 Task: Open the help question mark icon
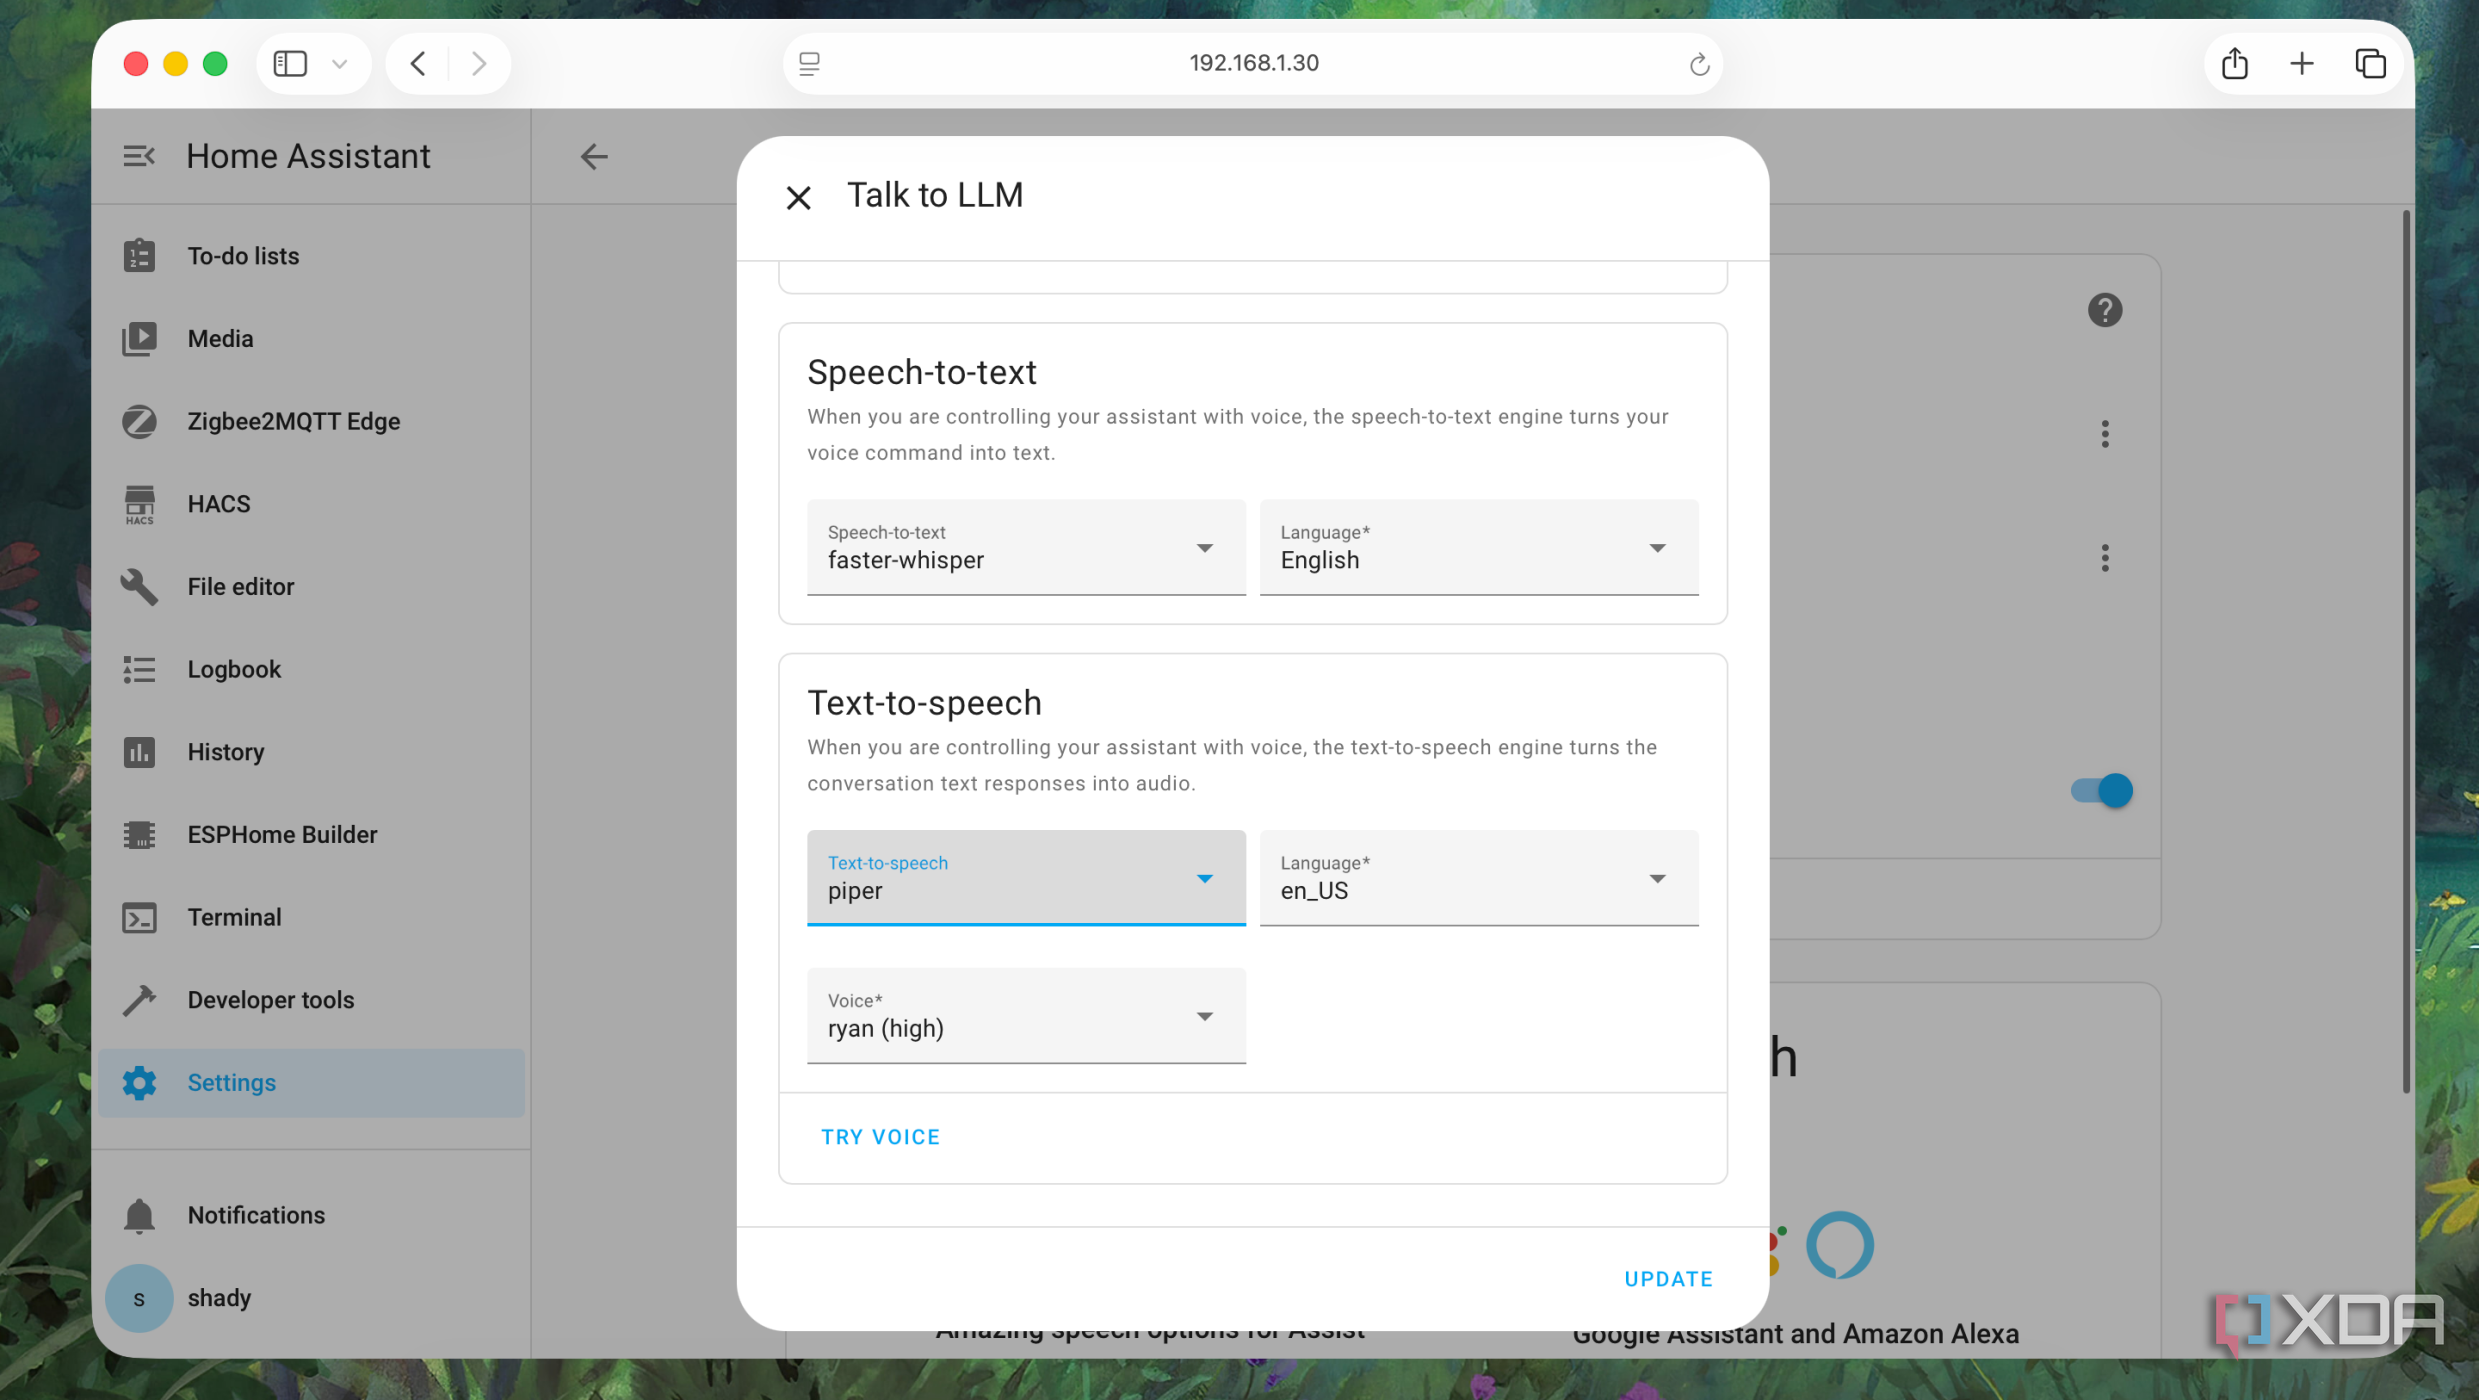(2104, 310)
